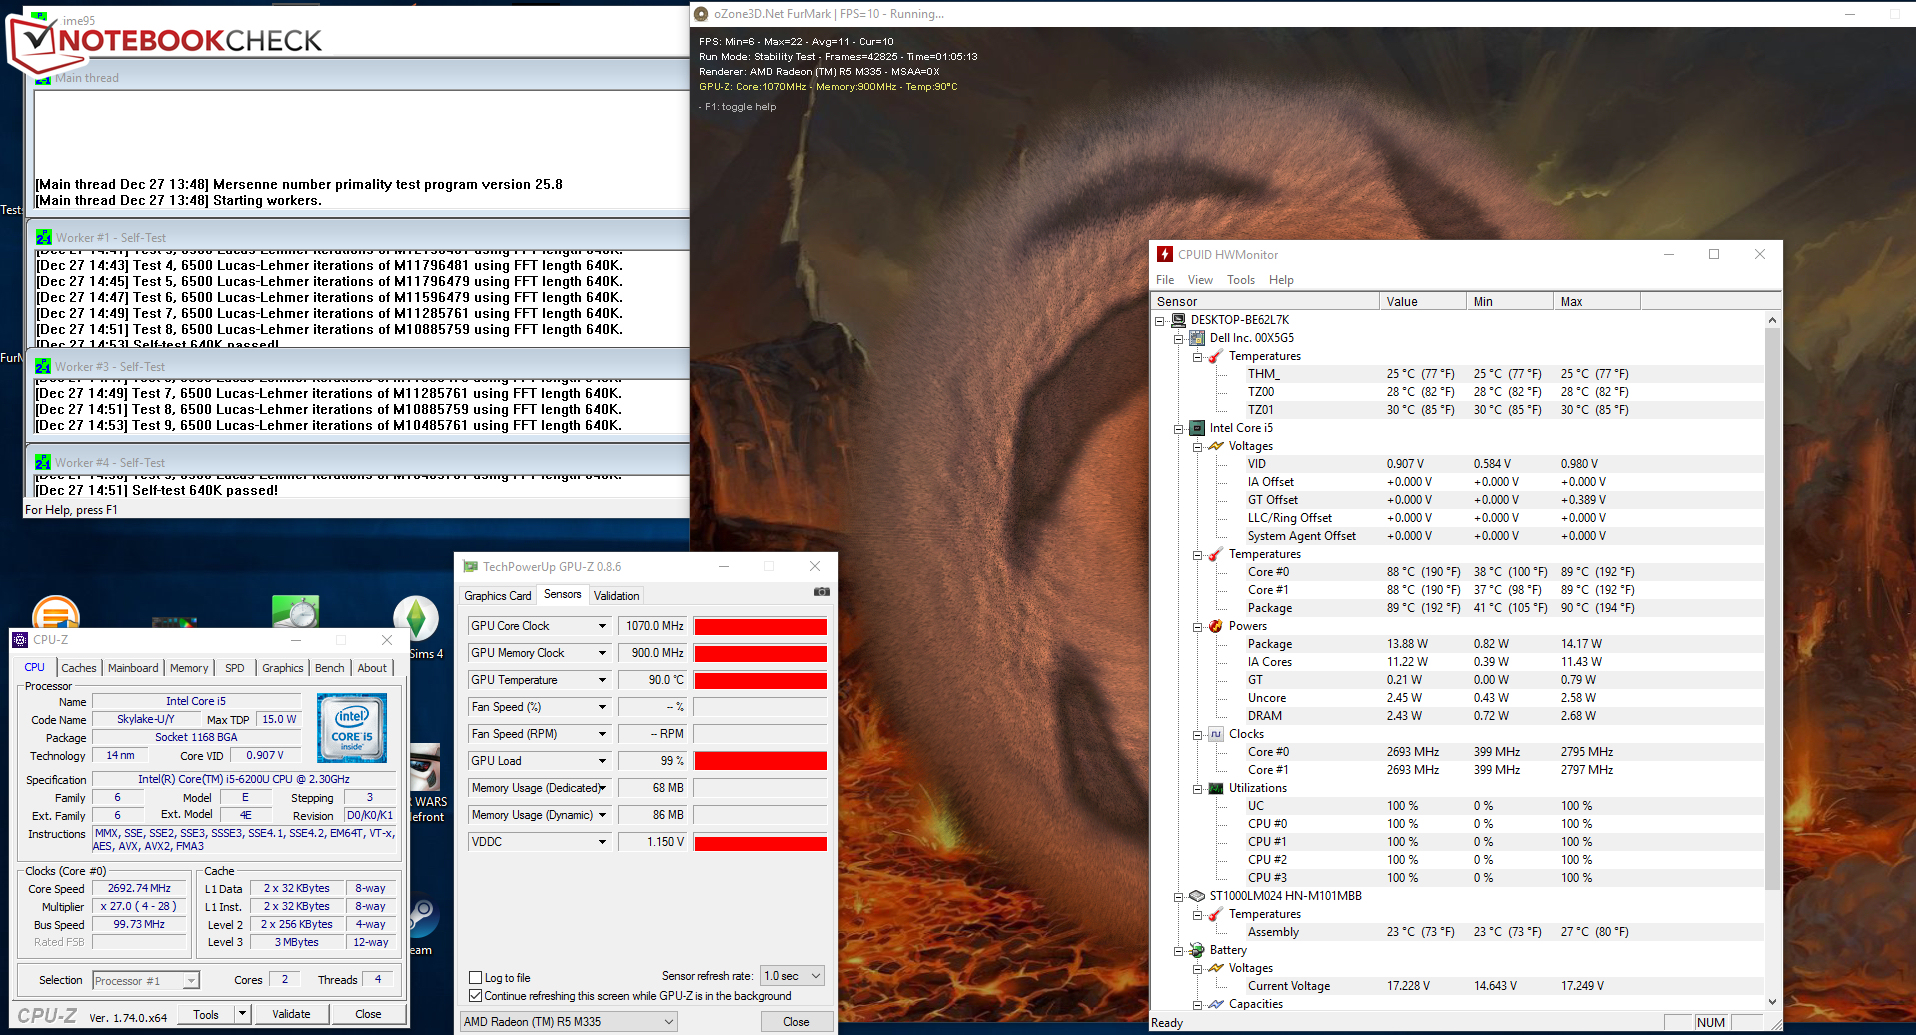Open the GPU Core Clock sensor dropdown

pos(602,626)
